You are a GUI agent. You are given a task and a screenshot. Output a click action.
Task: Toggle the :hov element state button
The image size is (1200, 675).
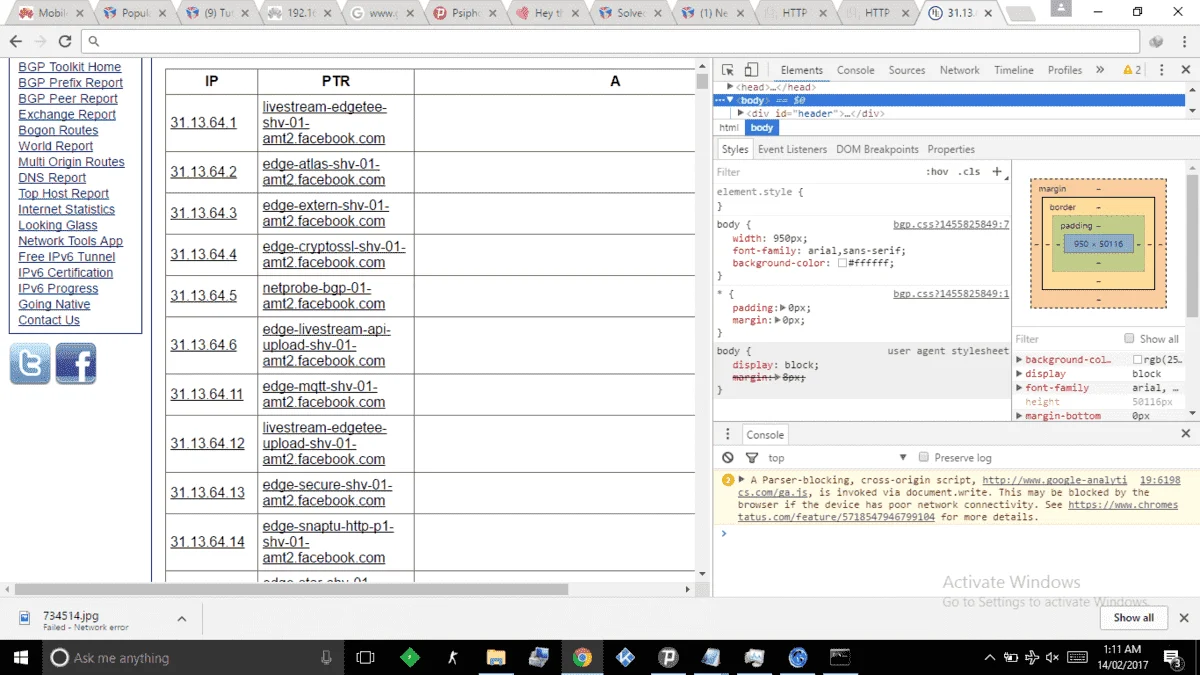(937, 172)
